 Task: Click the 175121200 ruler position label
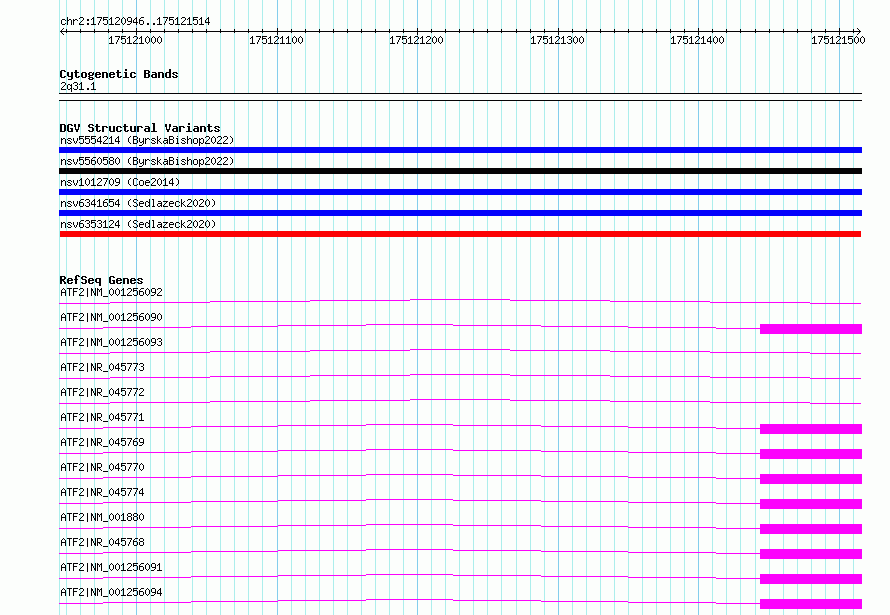click(x=416, y=40)
